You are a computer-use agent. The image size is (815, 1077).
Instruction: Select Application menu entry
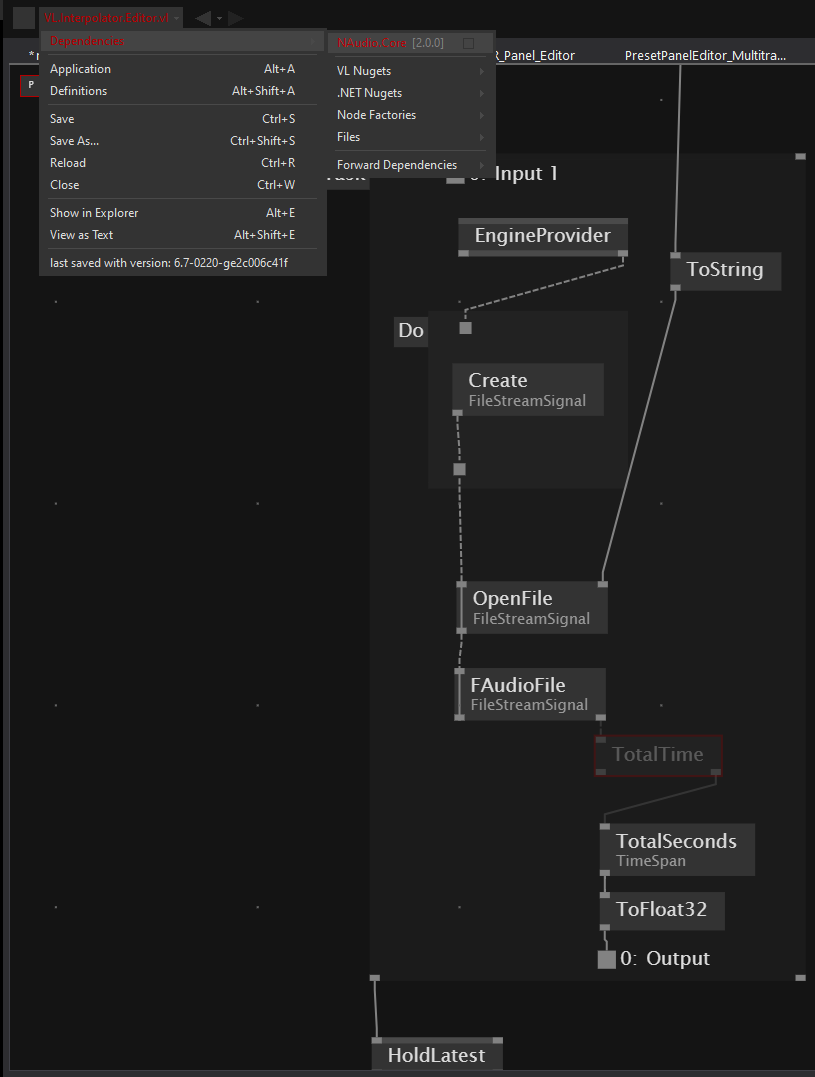click(183, 69)
